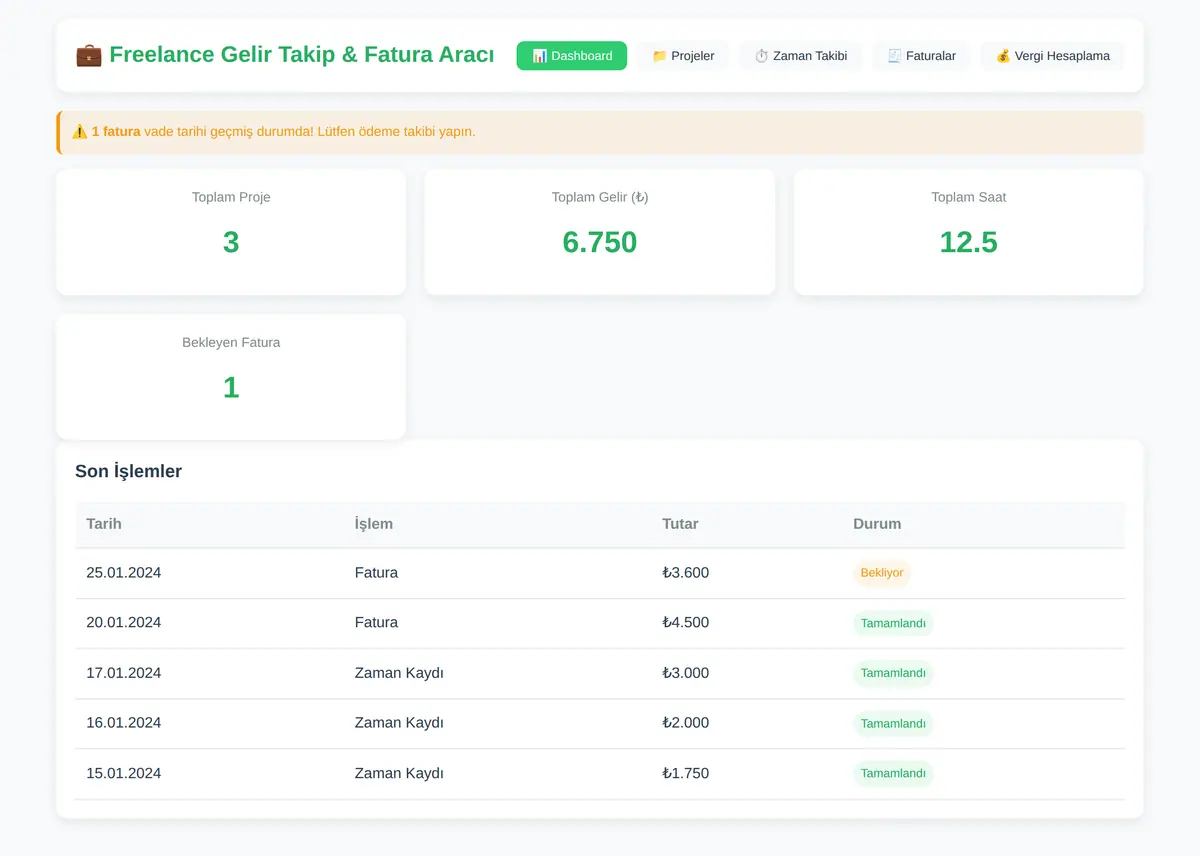Click Fatura in the 25.01.2024 row
This screenshot has height=856, width=1200.
[376, 573]
